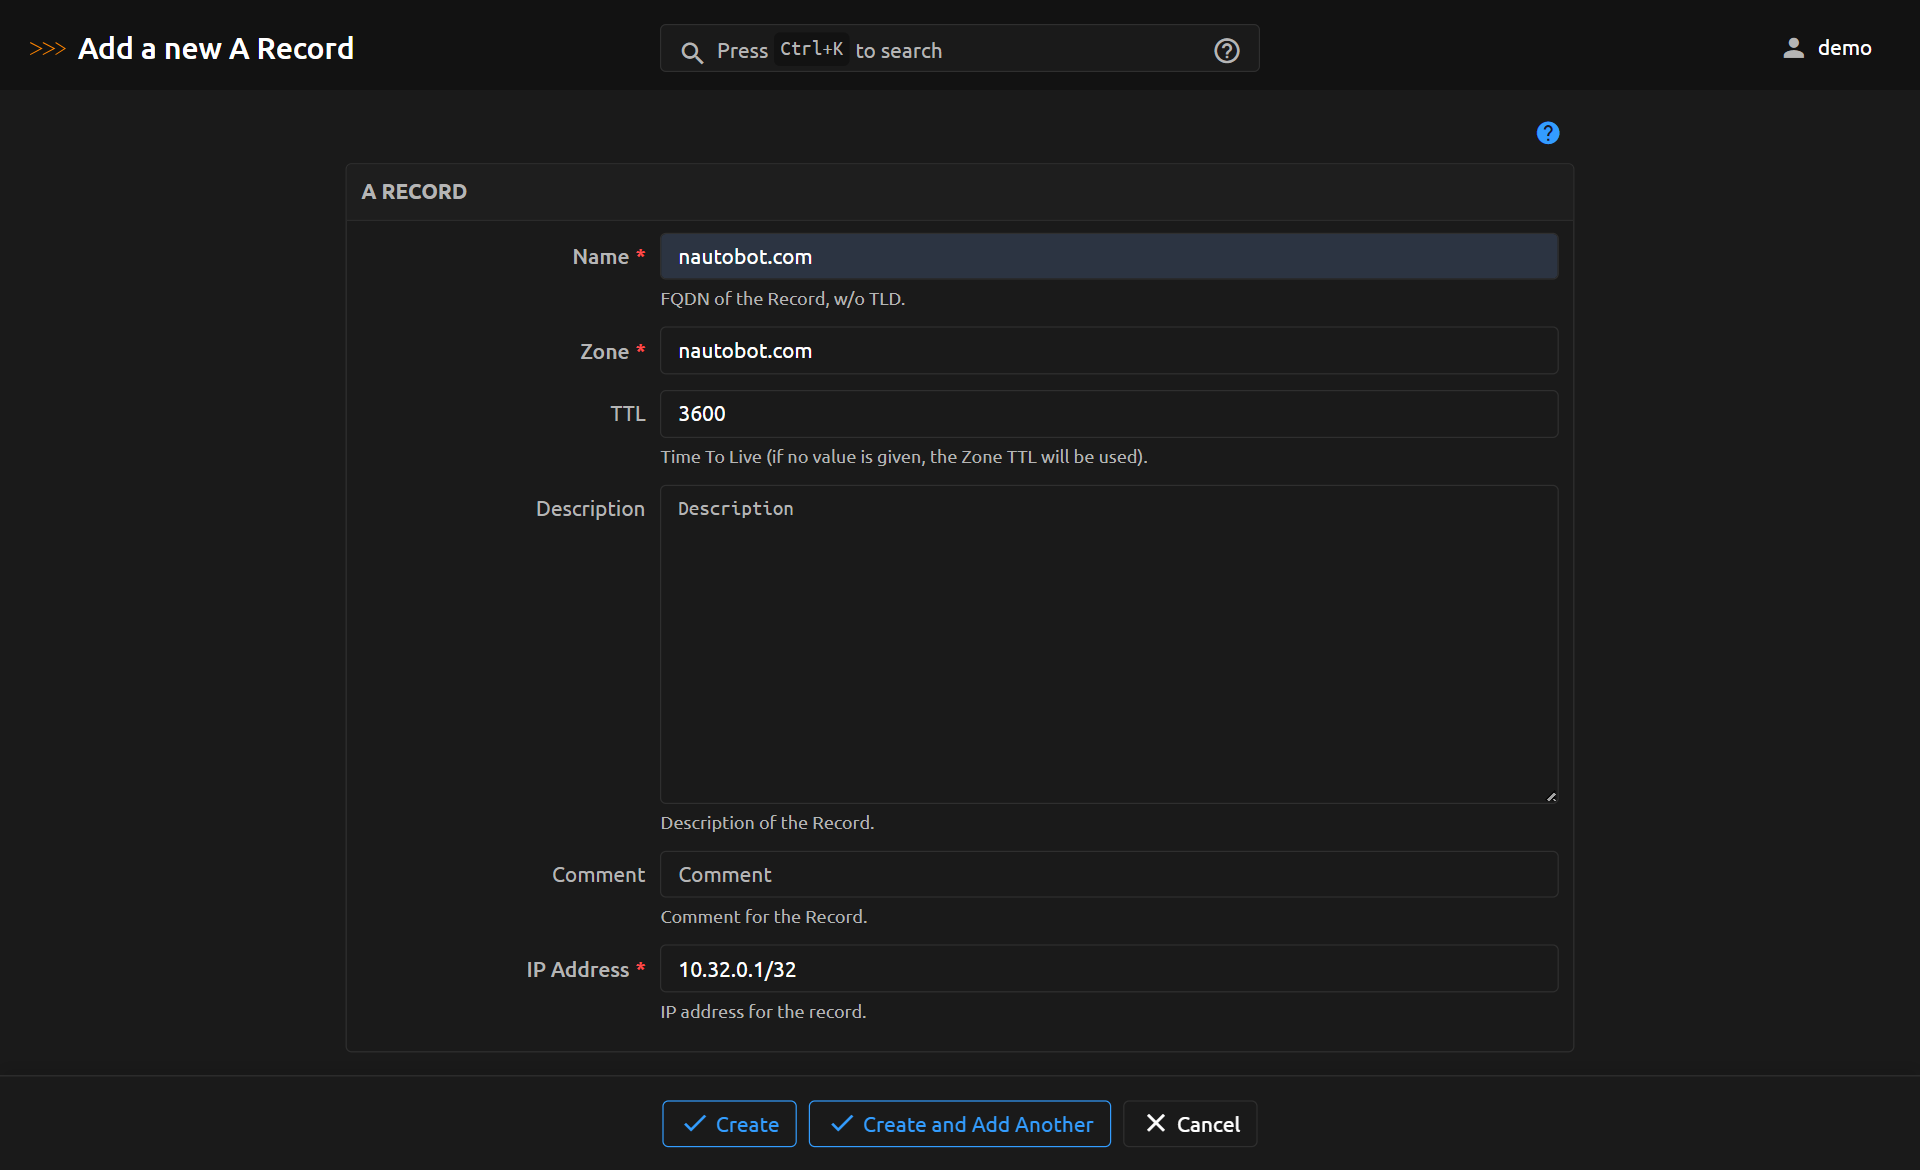
Task: Open the Zone selection field
Action: click(x=1108, y=351)
